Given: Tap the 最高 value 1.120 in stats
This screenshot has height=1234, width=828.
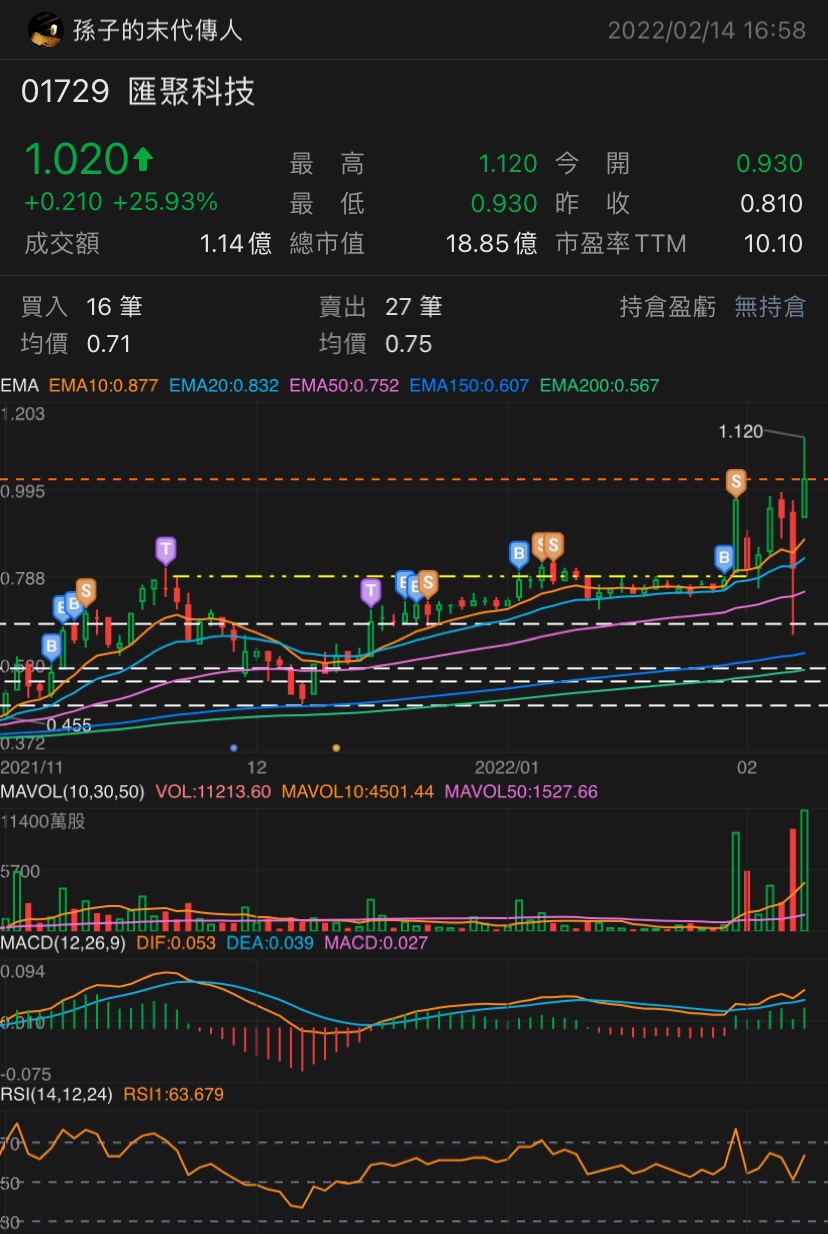Looking at the screenshot, I should click(507, 163).
